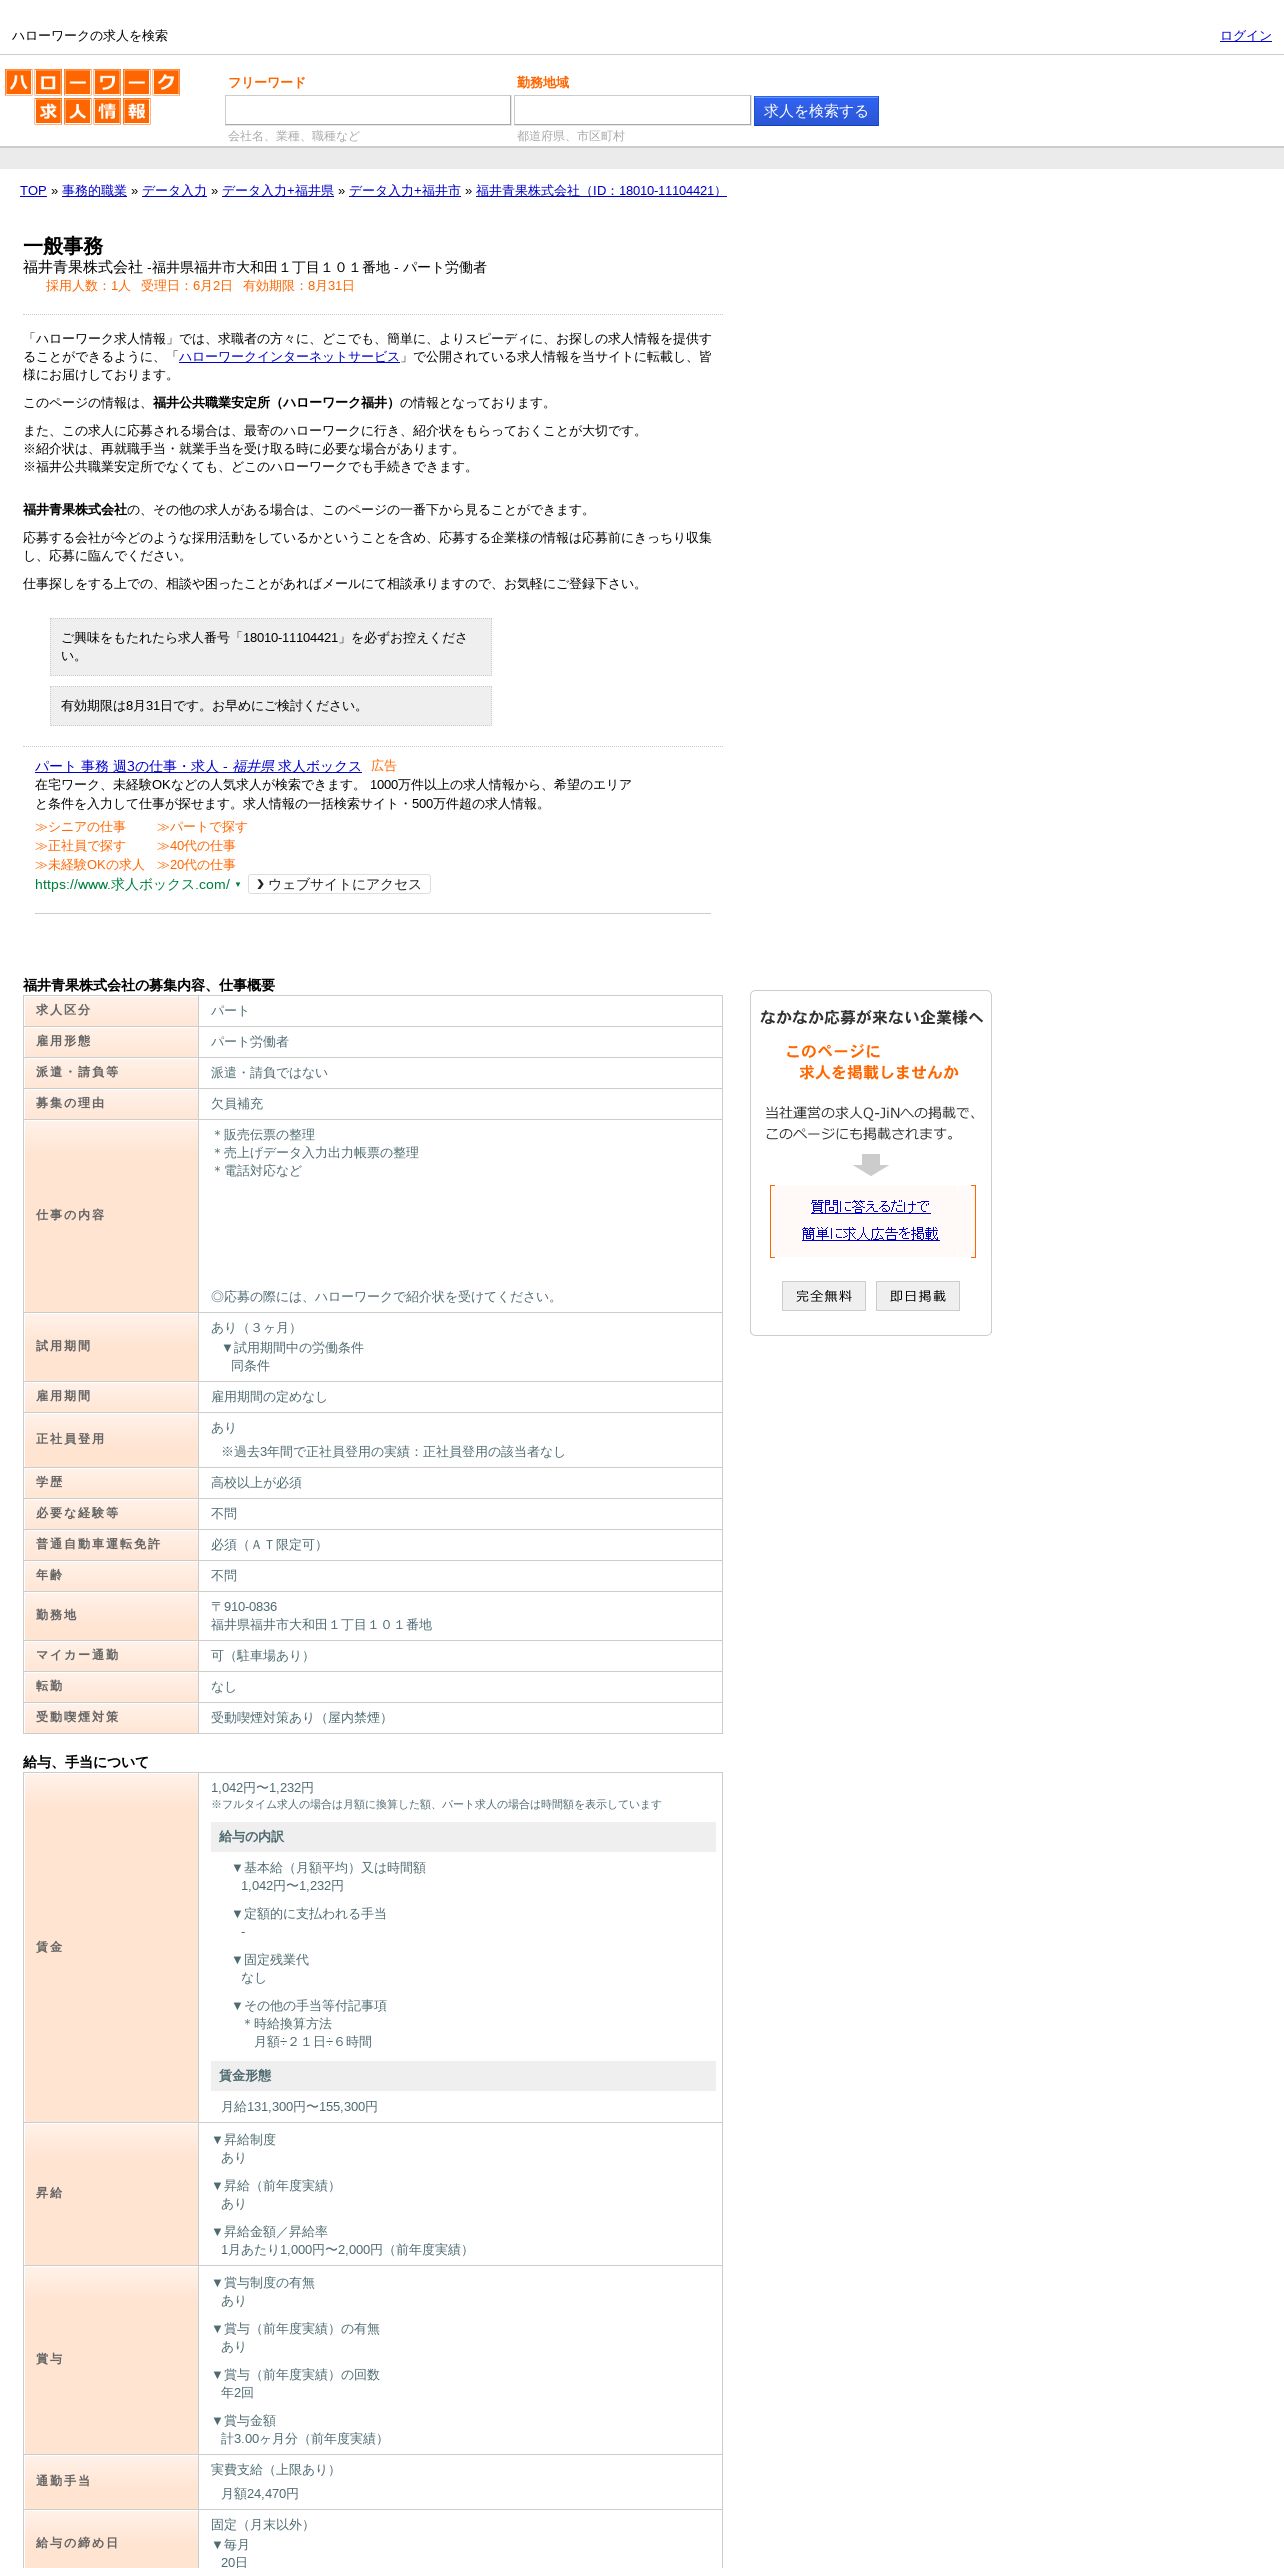Click the このページに求人を掲載しませんか heading
1284x2568 pixels.
[871, 1062]
